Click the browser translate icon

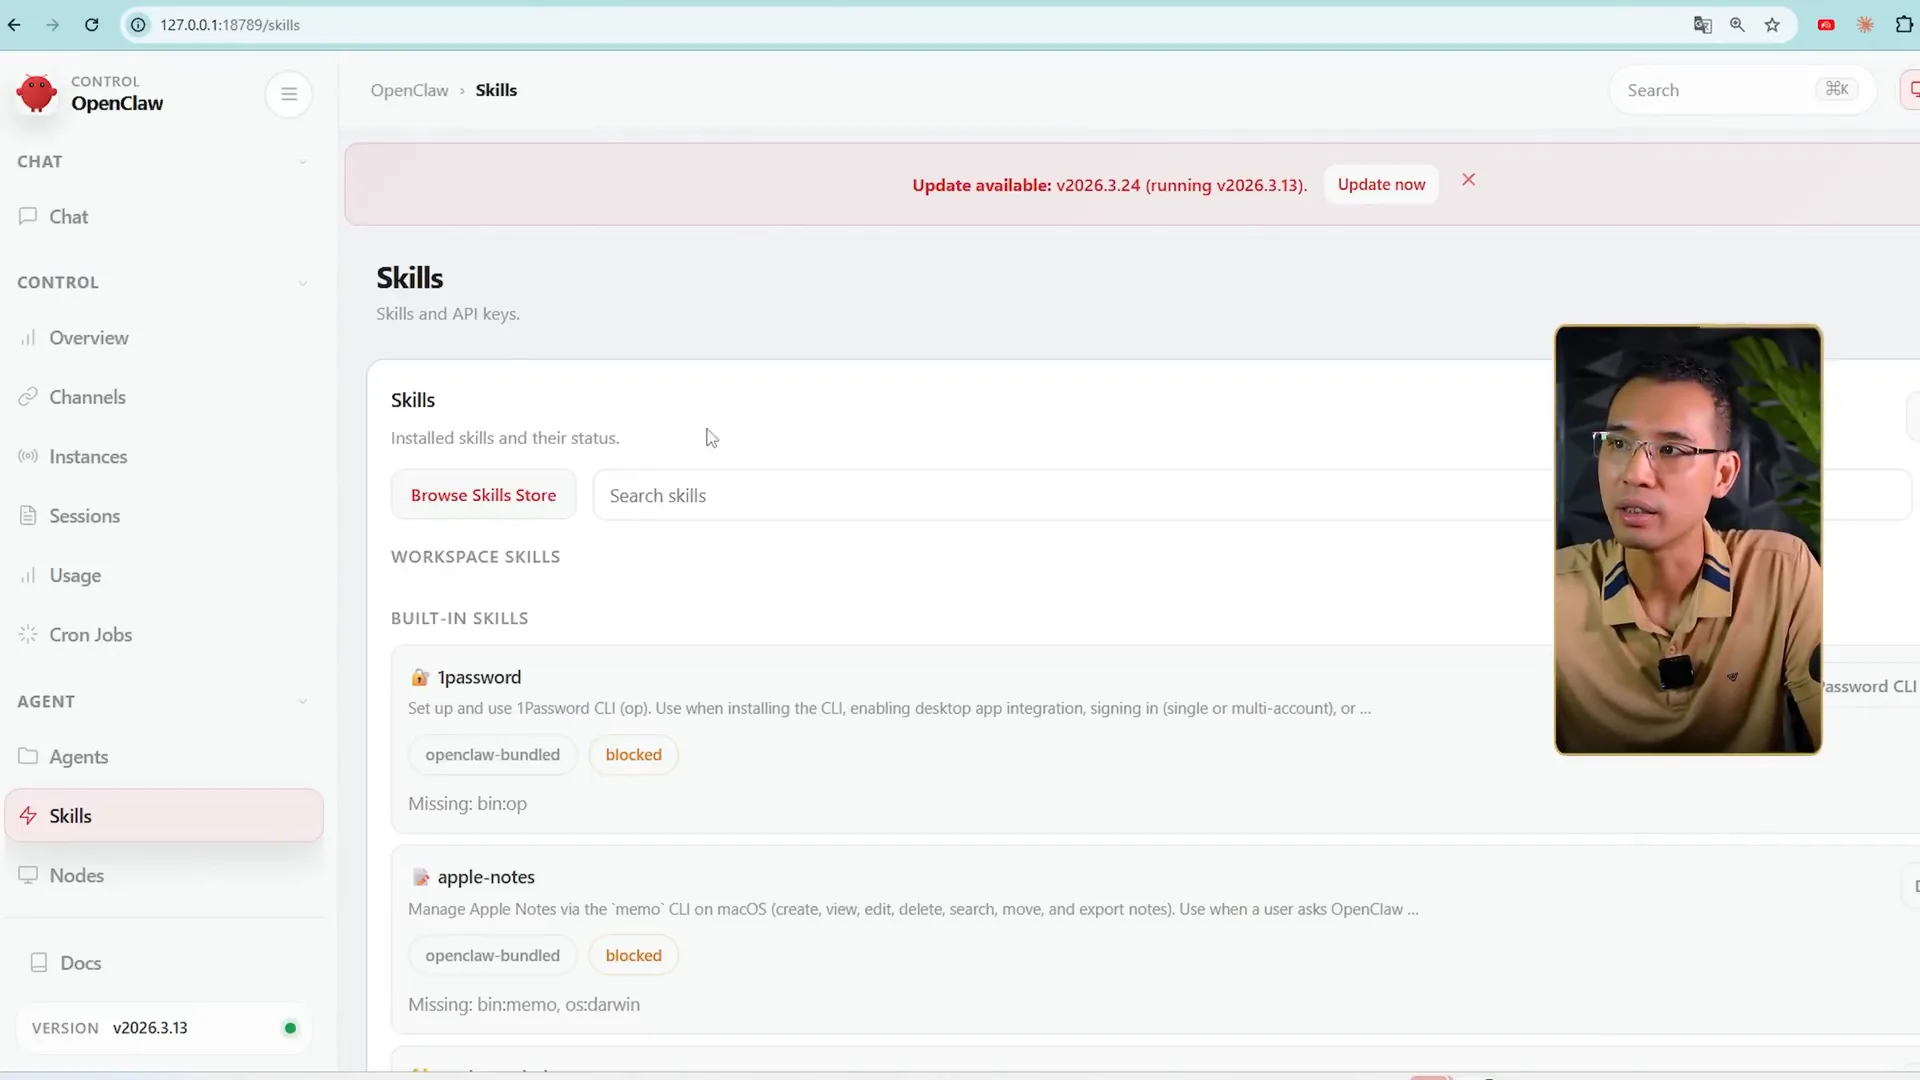tap(1702, 25)
